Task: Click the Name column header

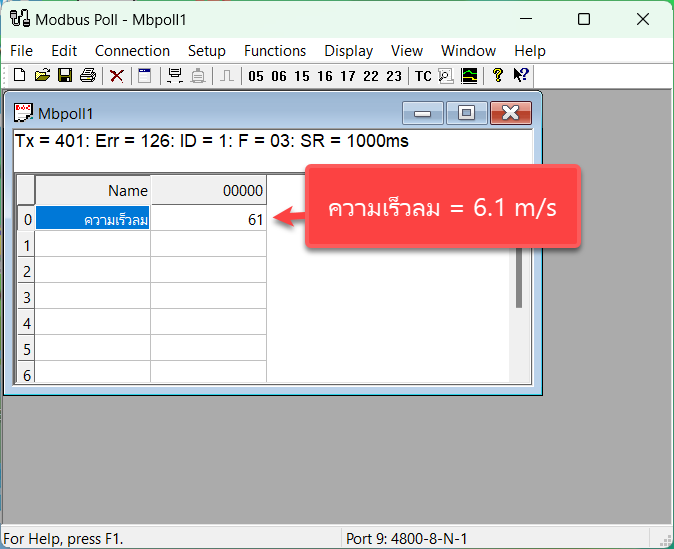Action: [92, 190]
